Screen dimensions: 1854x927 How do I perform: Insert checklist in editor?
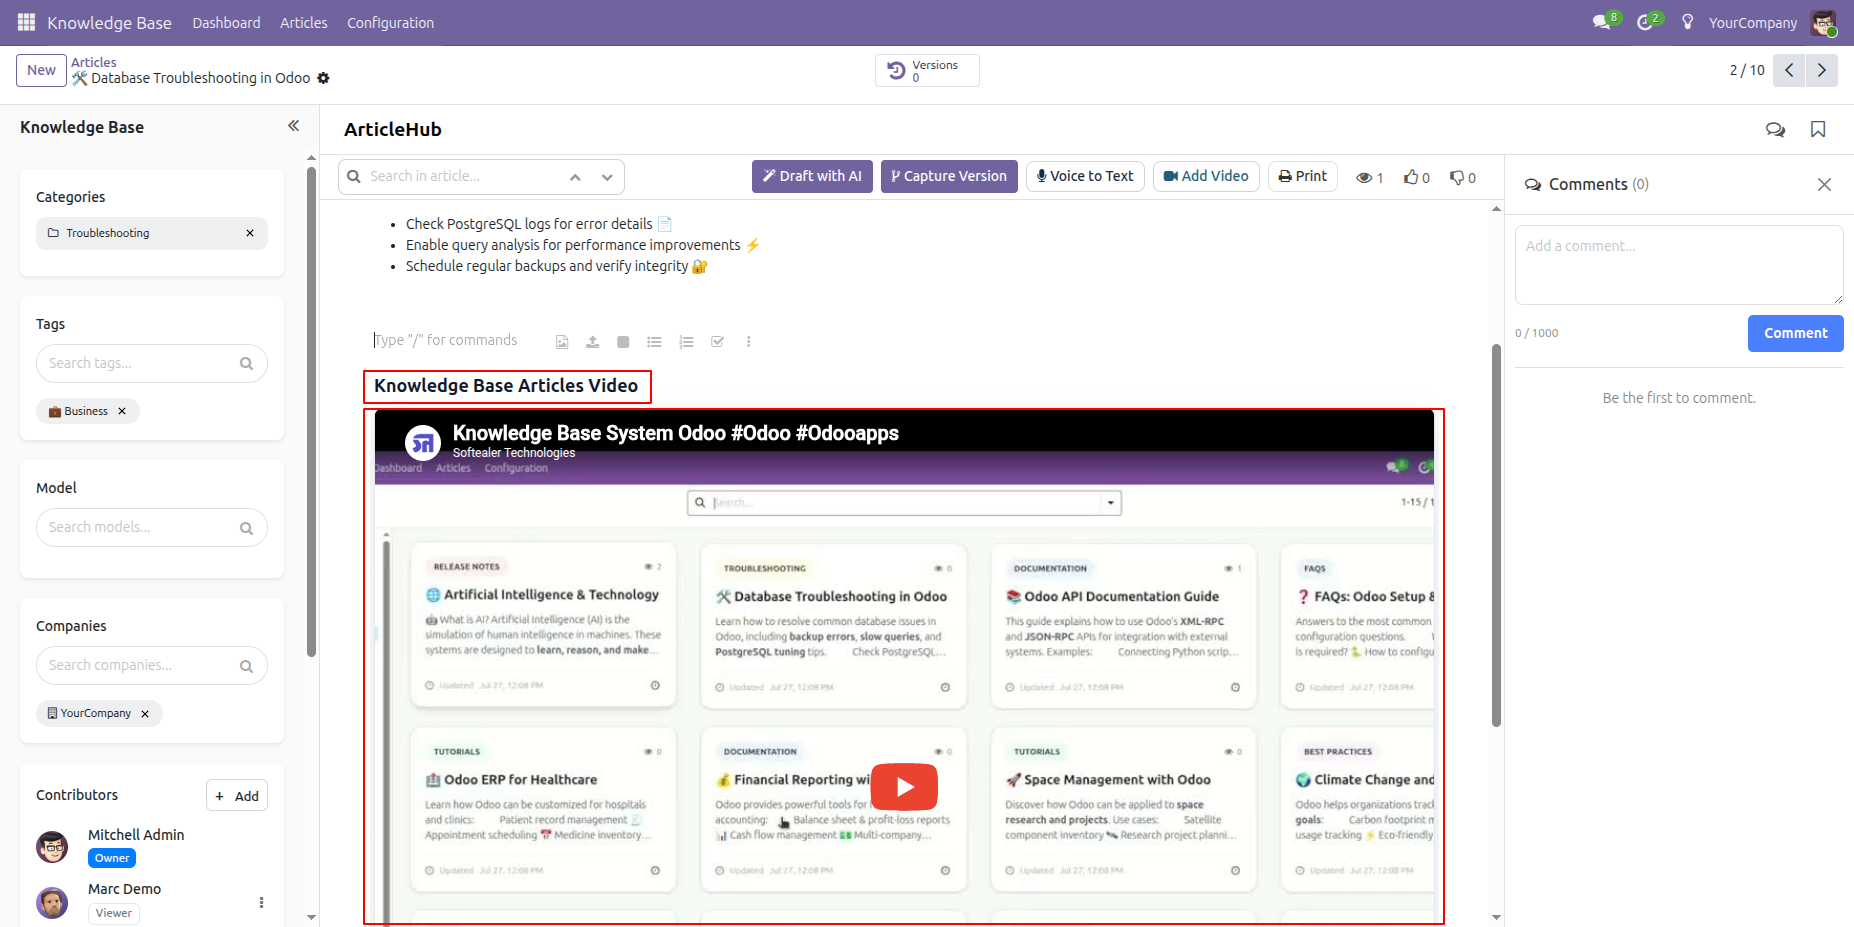coord(717,342)
